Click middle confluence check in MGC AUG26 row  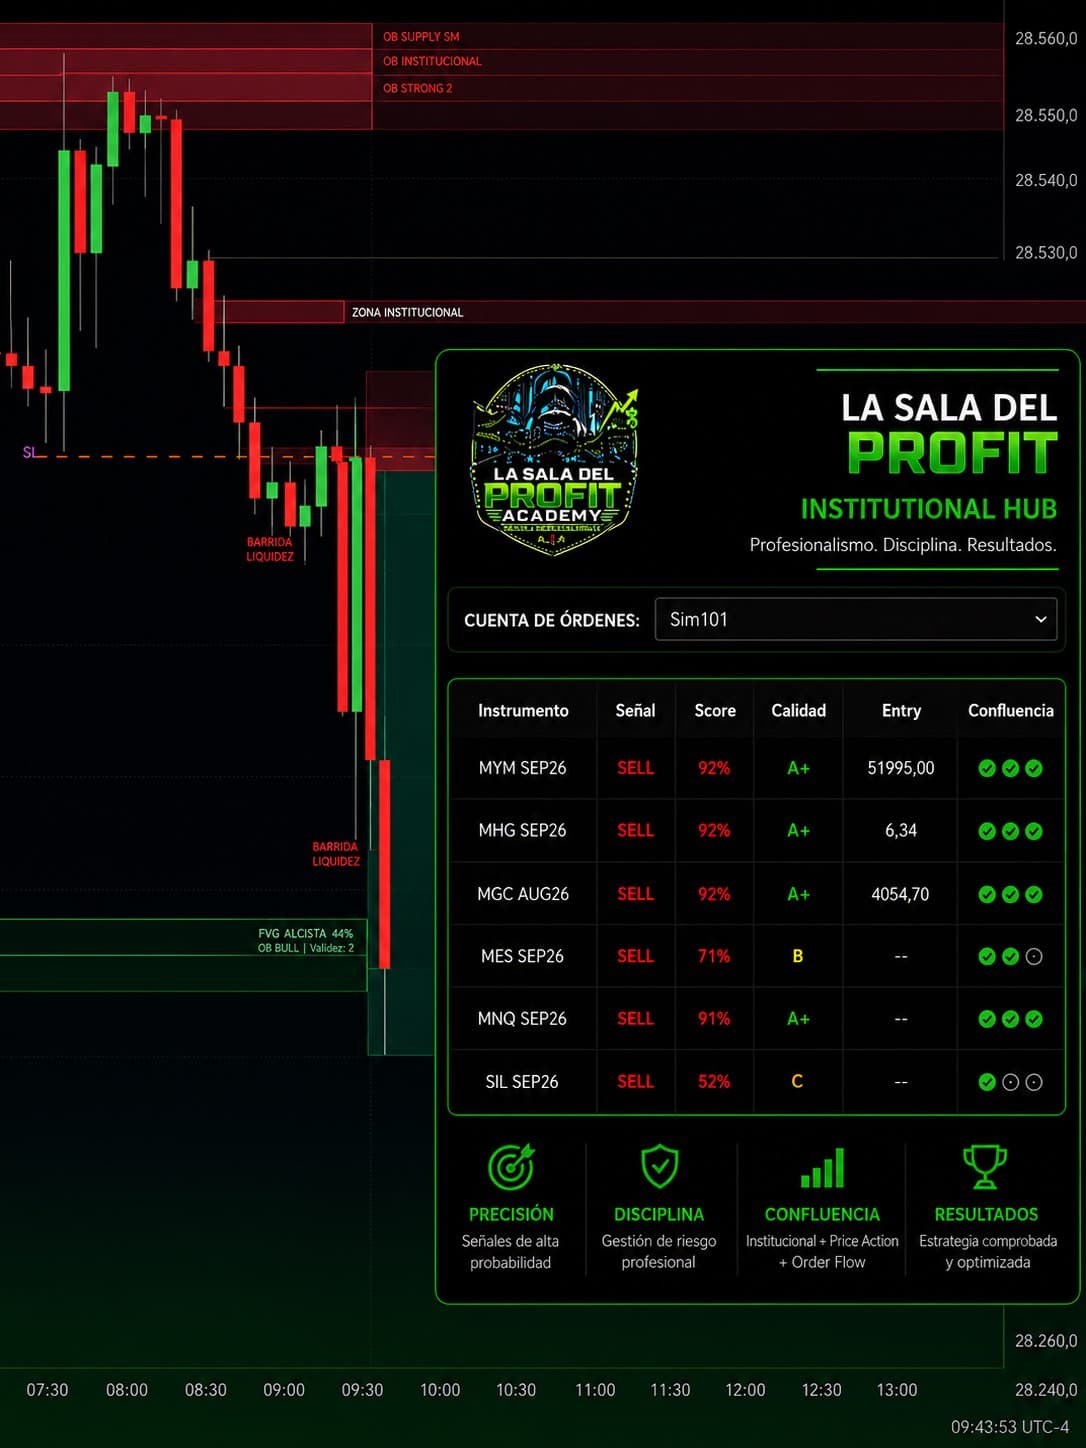click(1010, 894)
